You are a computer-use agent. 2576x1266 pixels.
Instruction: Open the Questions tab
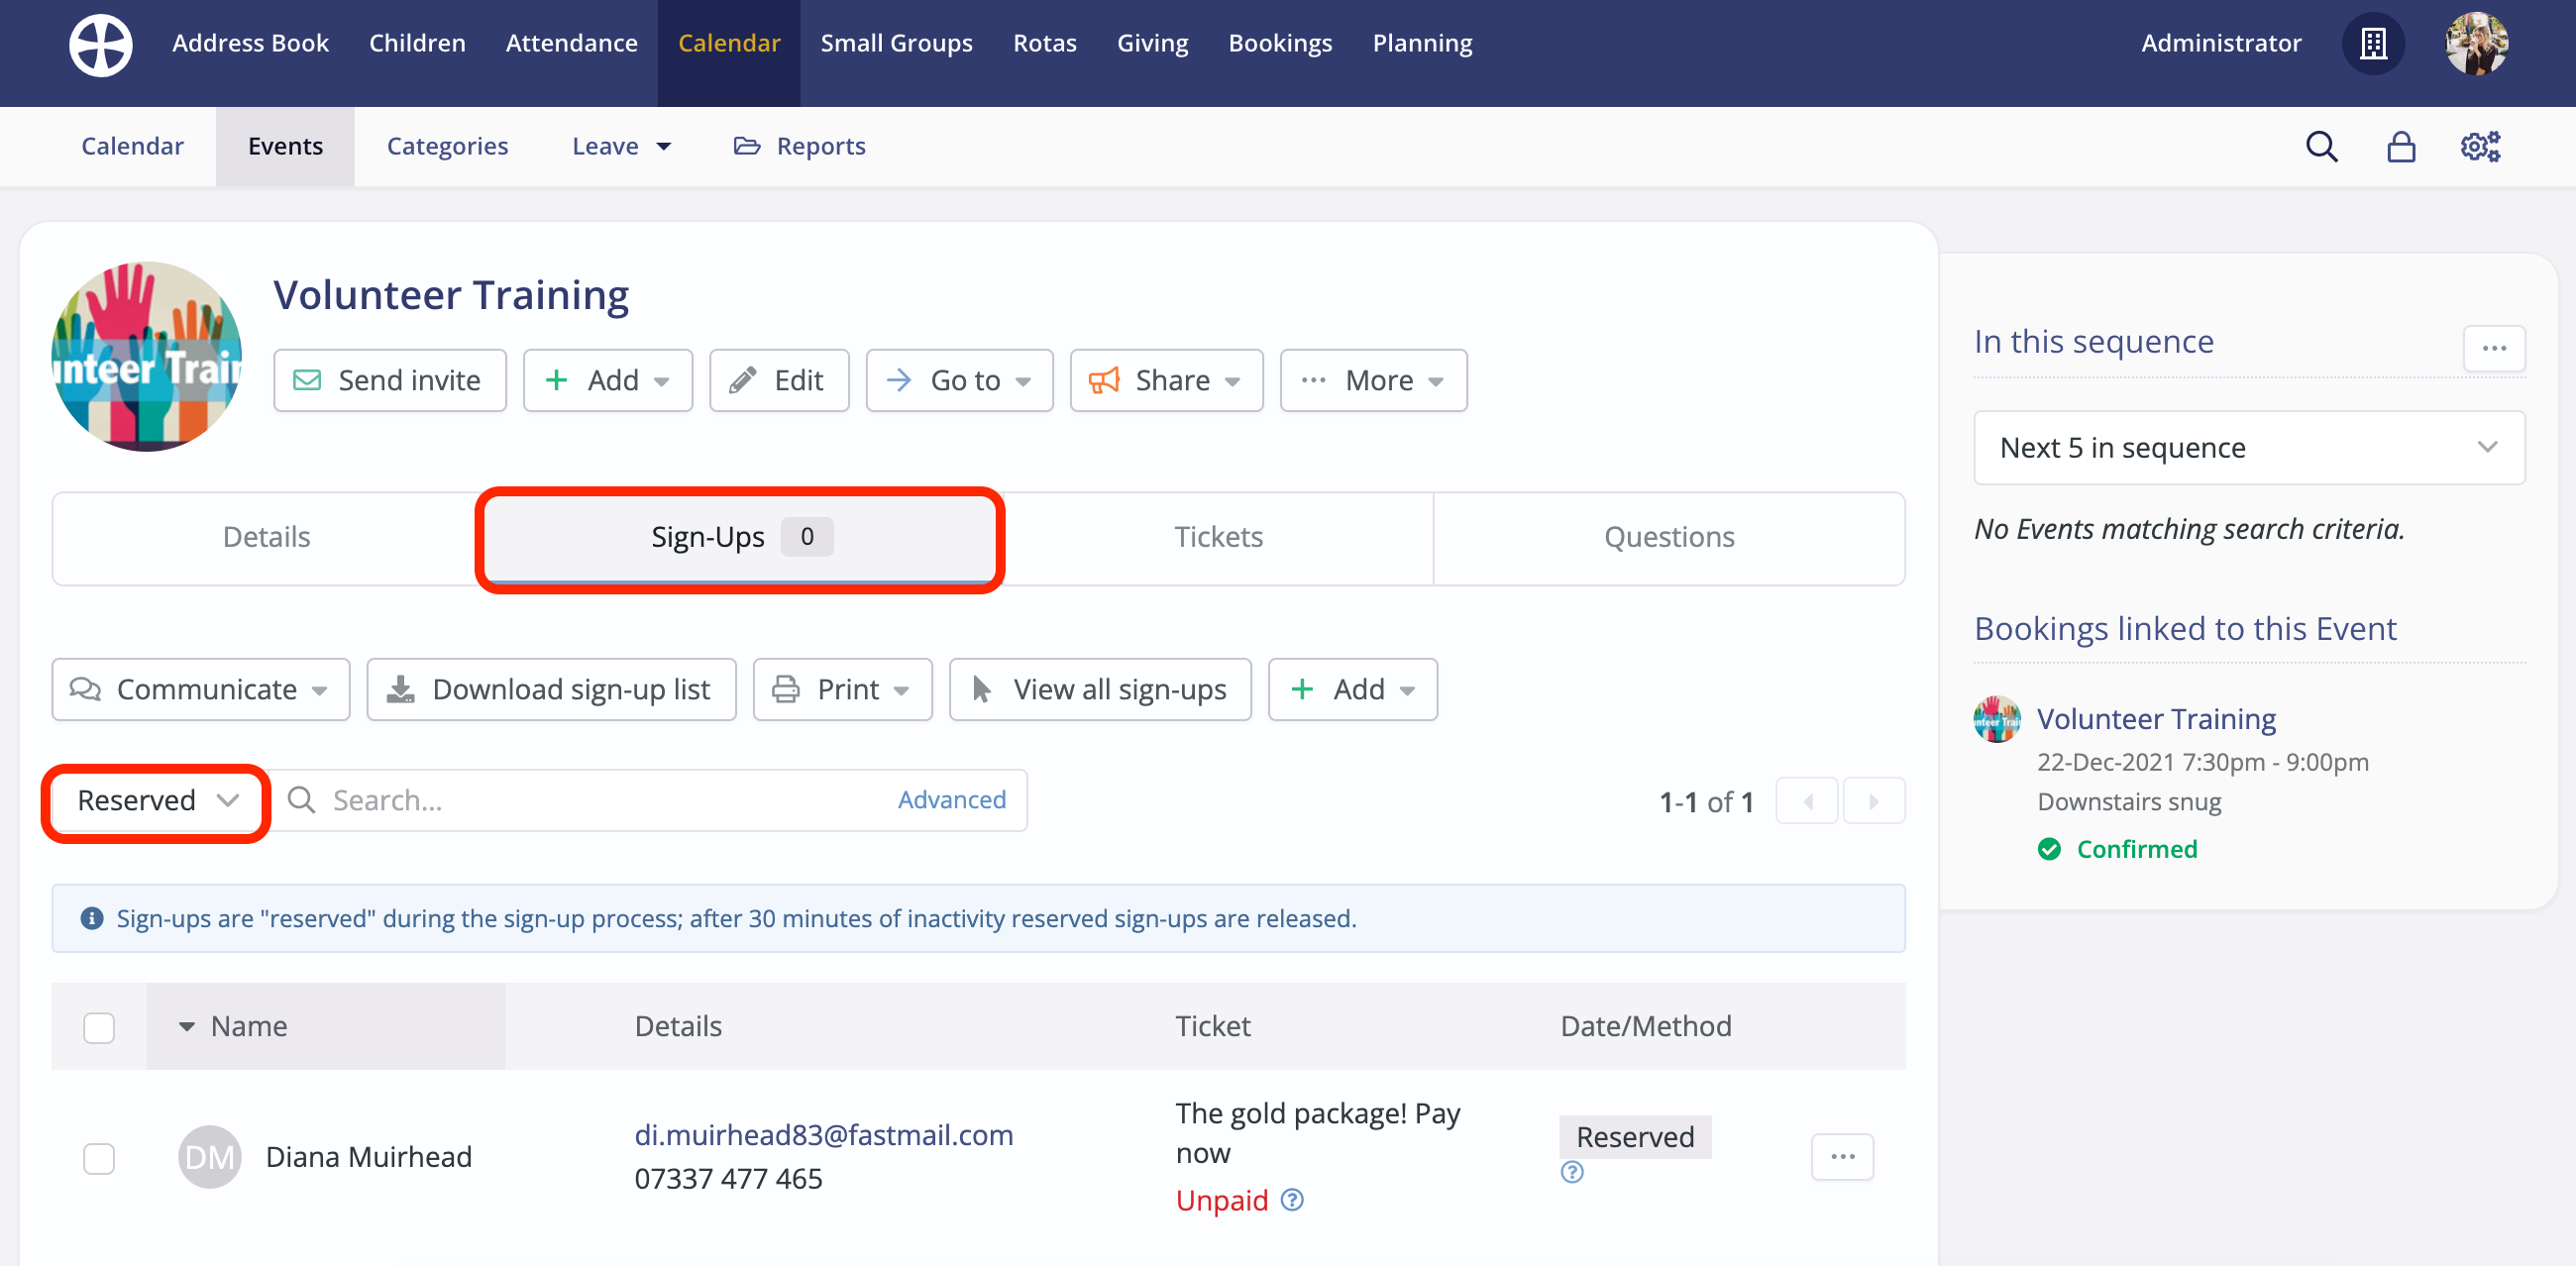(x=1668, y=537)
